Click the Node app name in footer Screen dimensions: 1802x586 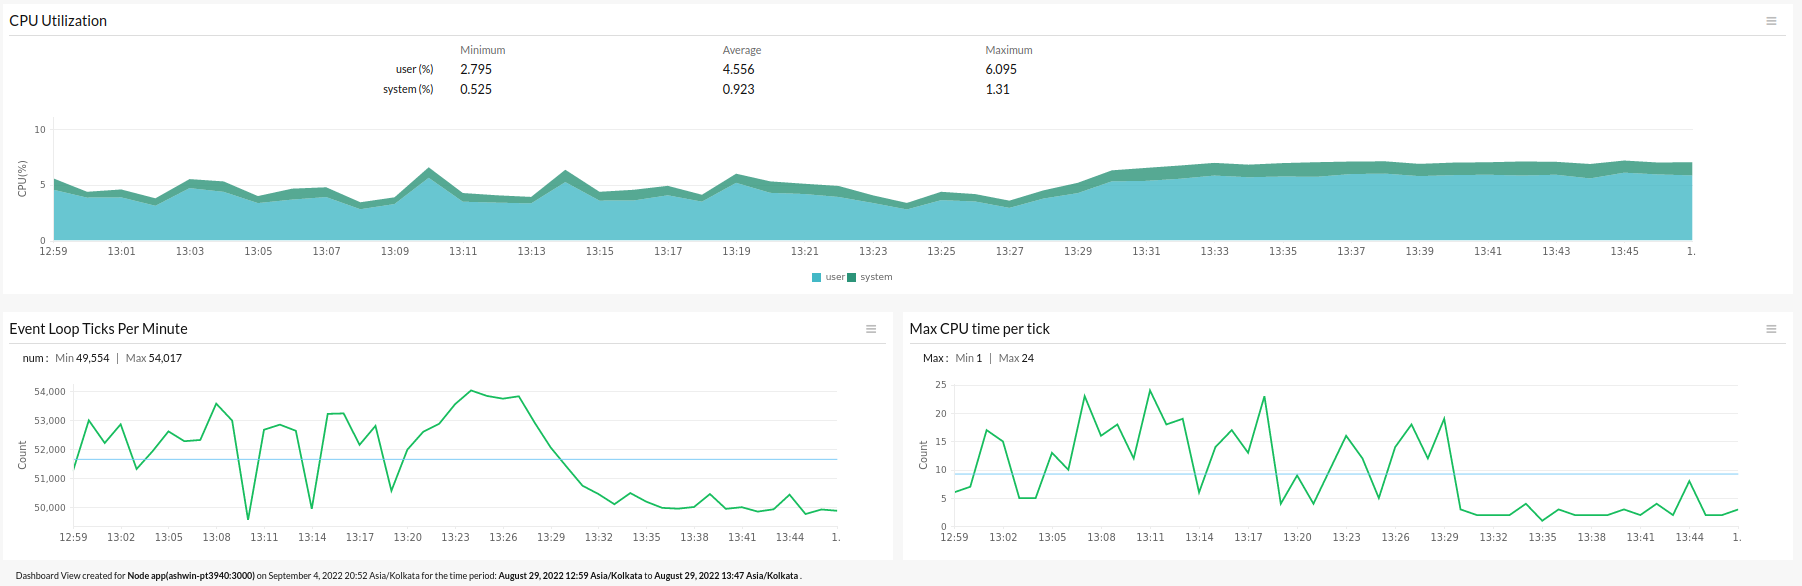click(190, 576)
